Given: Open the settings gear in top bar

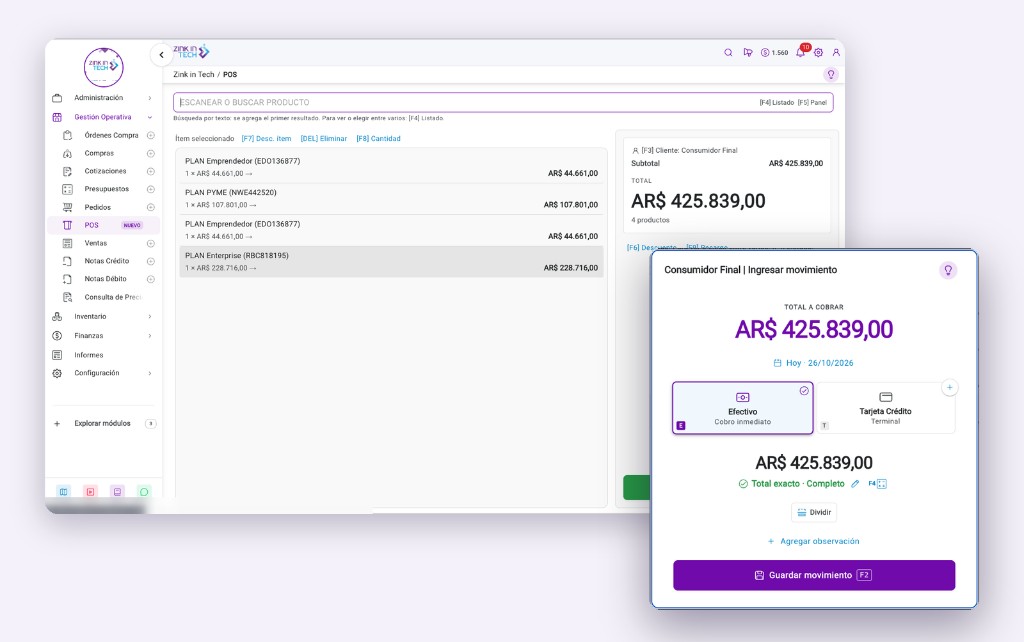Looking at the screenshot, I should click(818, 53).
